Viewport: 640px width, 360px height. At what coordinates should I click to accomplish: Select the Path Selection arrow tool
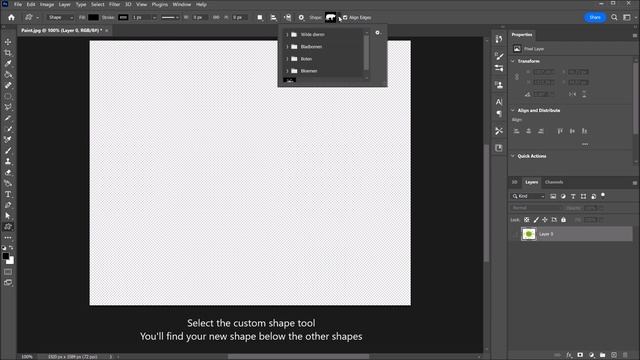click(8, 216)
